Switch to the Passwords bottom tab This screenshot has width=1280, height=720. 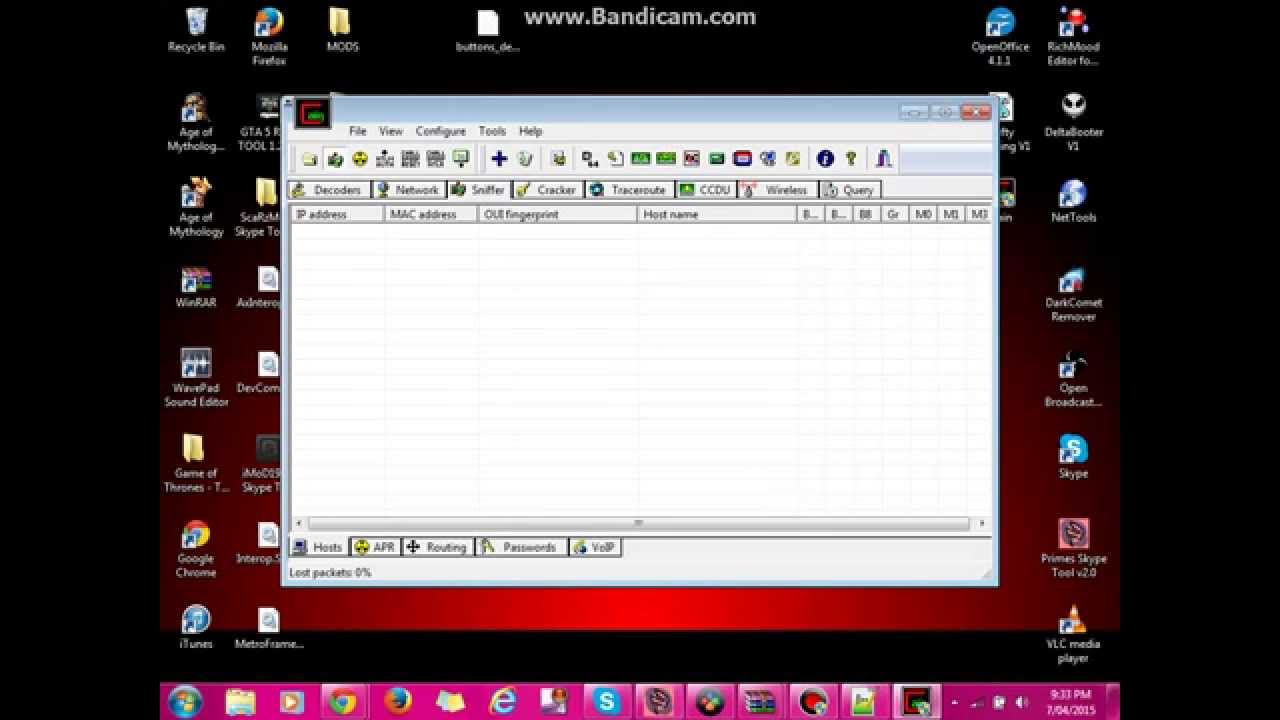520,547
